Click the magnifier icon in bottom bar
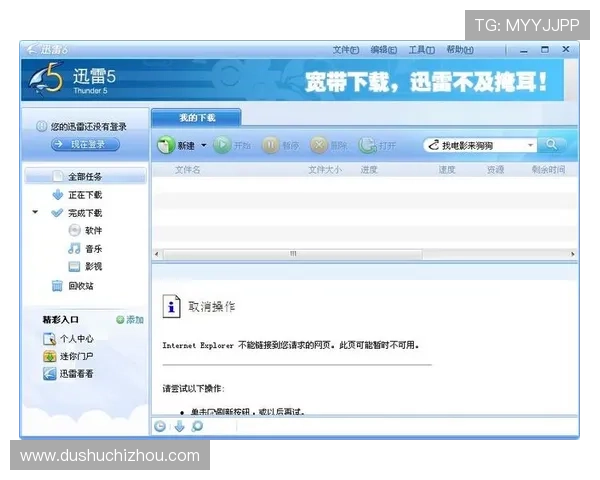The width and height of the screenshot is (600, 480). click(197, 426)
